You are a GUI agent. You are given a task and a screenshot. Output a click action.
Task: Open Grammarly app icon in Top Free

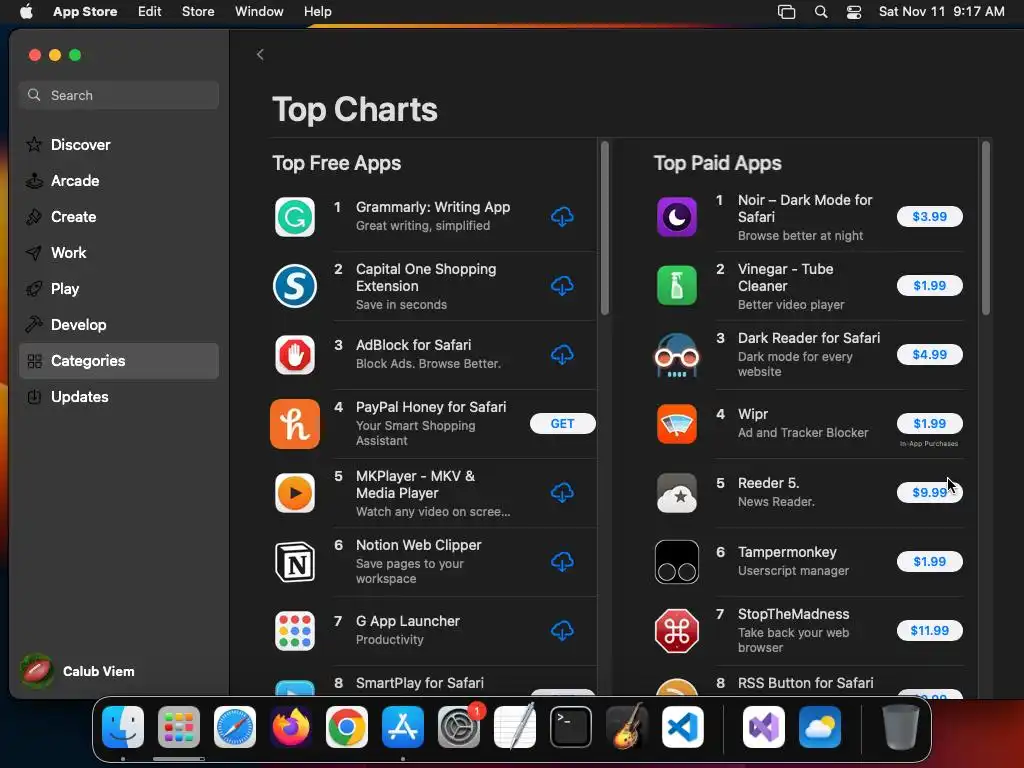click(x=295, y=217)
